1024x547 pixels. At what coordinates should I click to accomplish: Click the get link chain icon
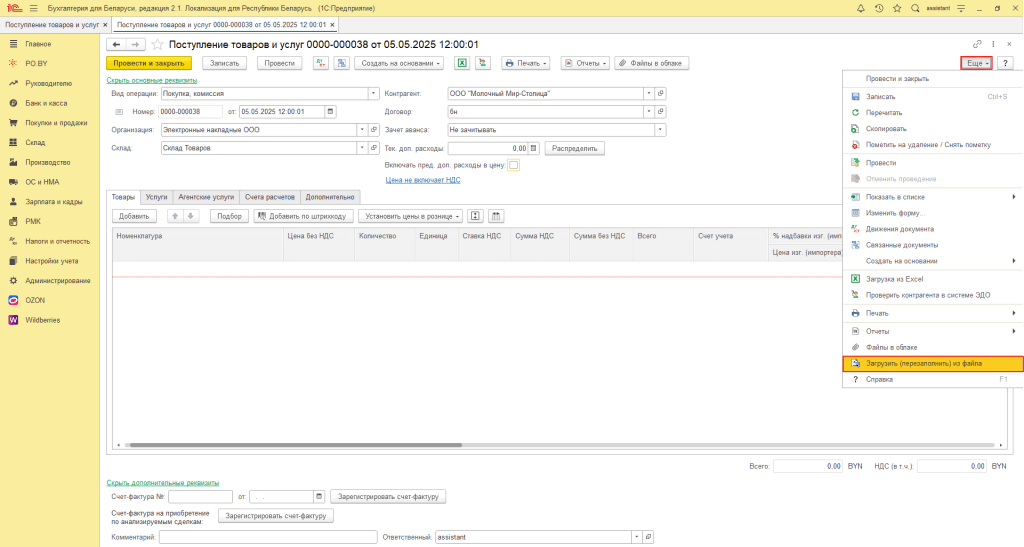click(977, 44)
